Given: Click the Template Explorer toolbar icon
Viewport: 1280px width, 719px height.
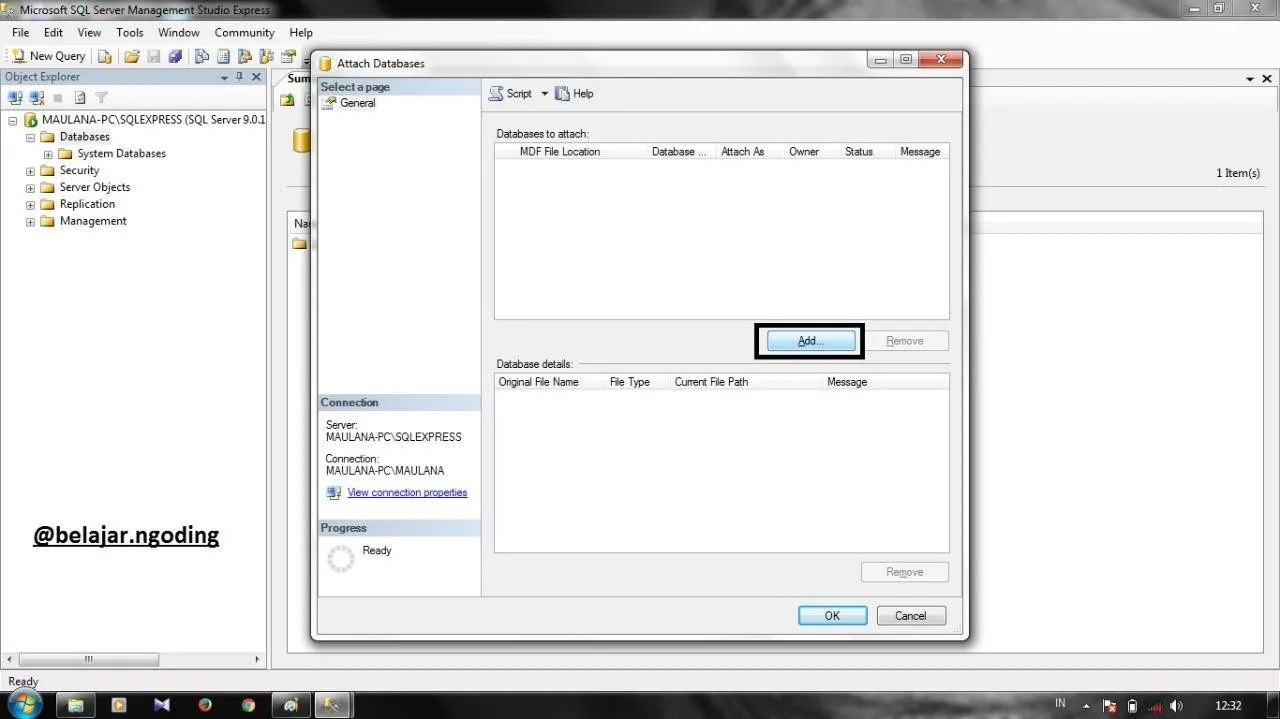Looking at the screenshot, I should click(x=266, y=56).
